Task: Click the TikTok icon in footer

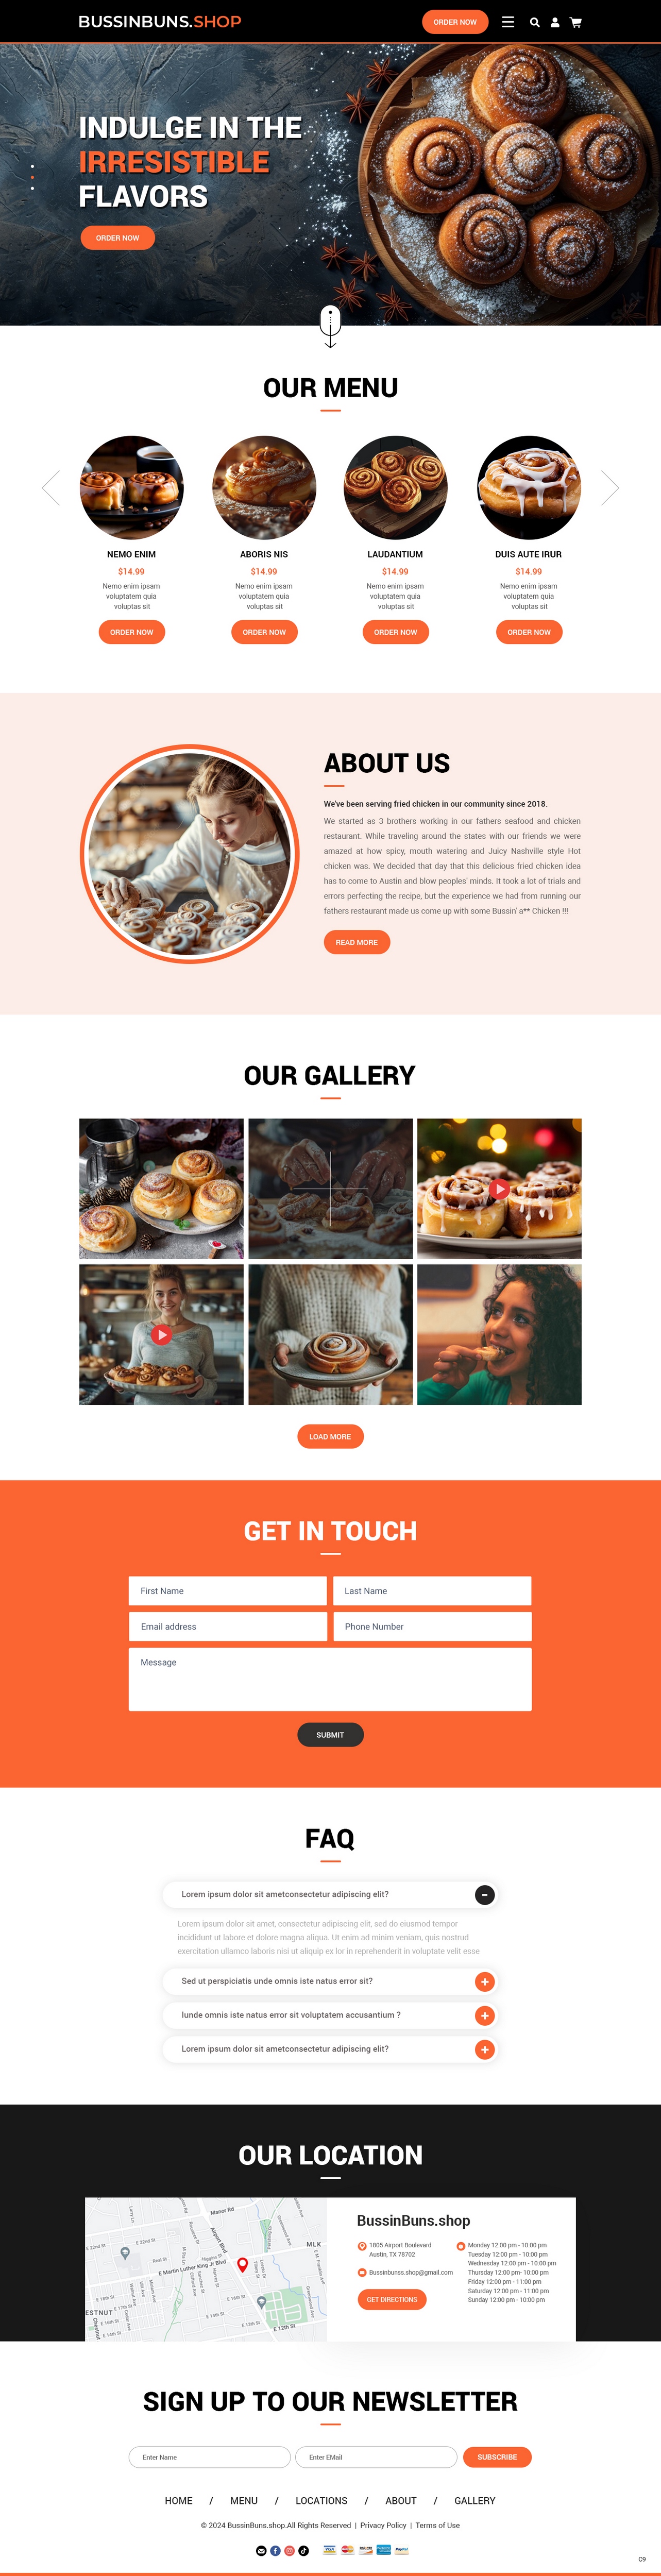Action: 304,2550
